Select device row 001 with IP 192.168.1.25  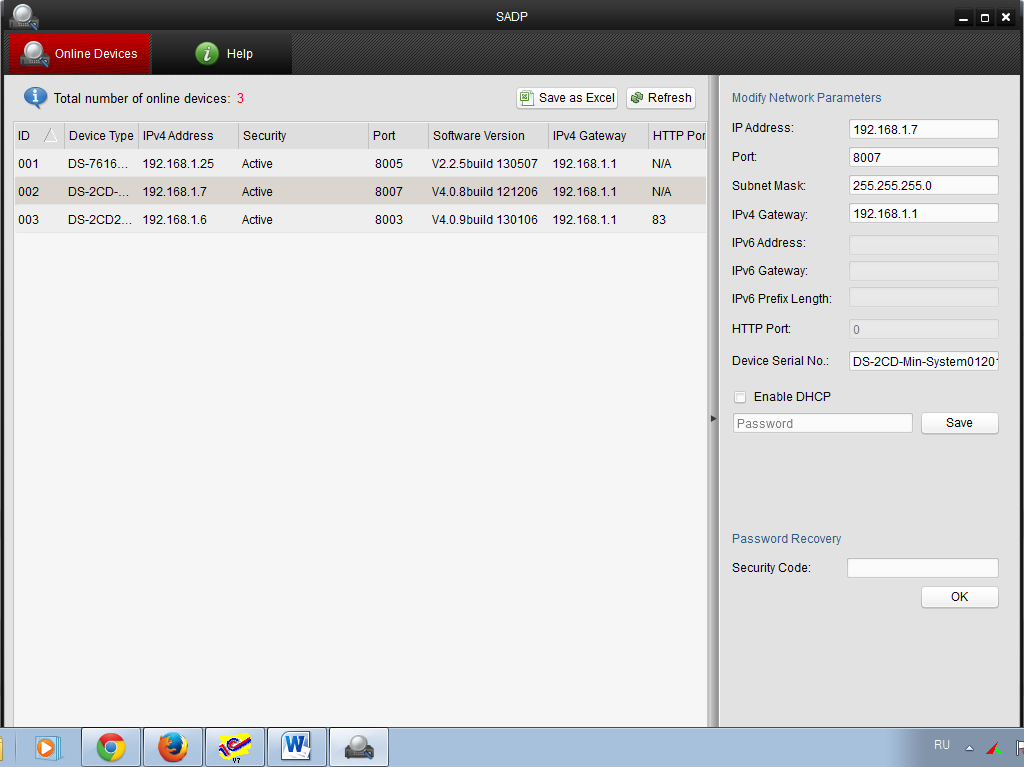pos(360,163)
